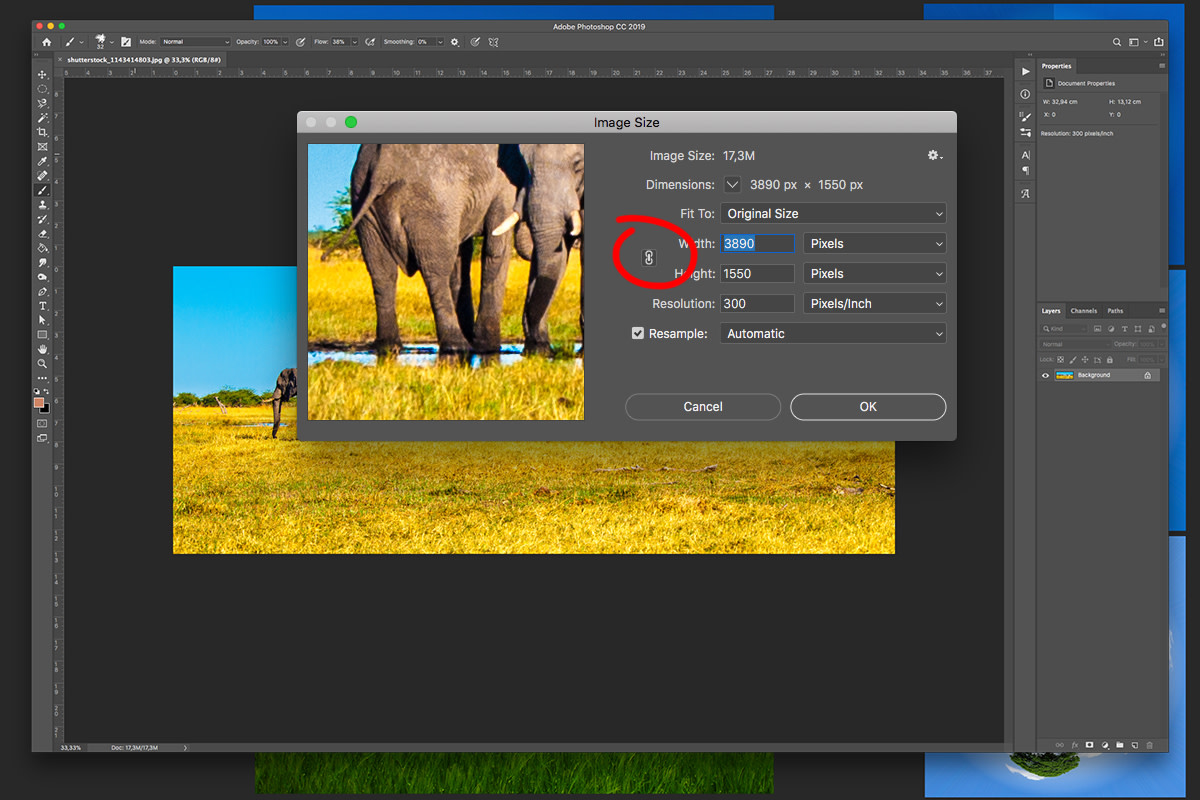
Task: Click the background color swatch
Action: (x=46, y=407)
